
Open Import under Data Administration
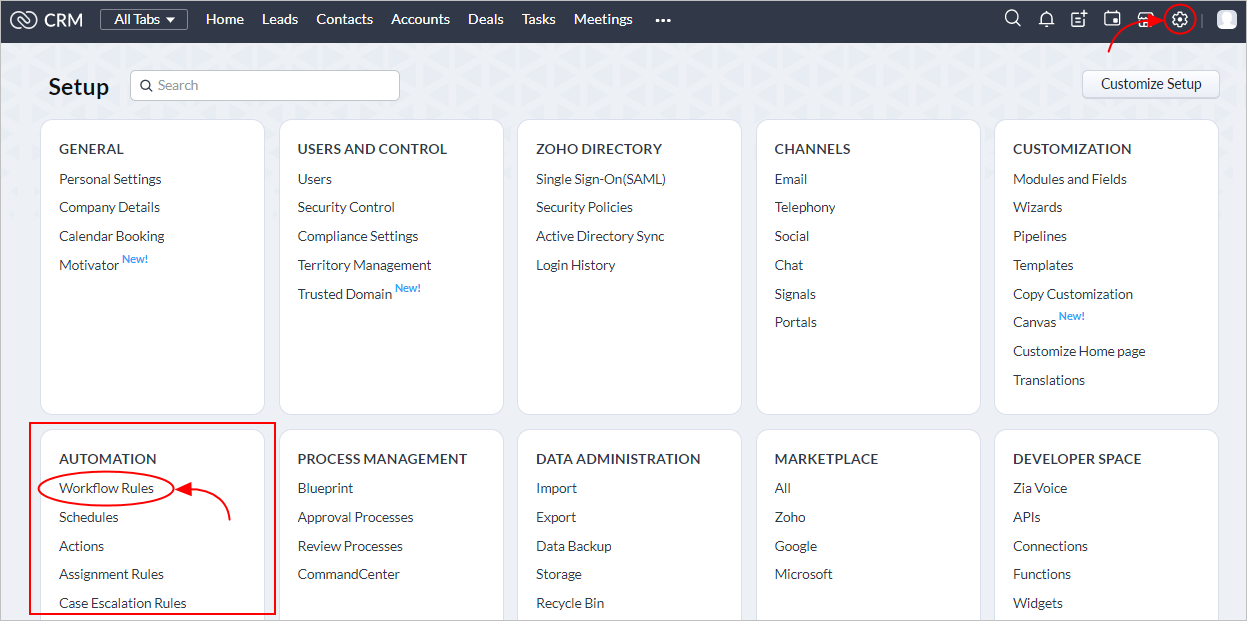click(556, 488)
